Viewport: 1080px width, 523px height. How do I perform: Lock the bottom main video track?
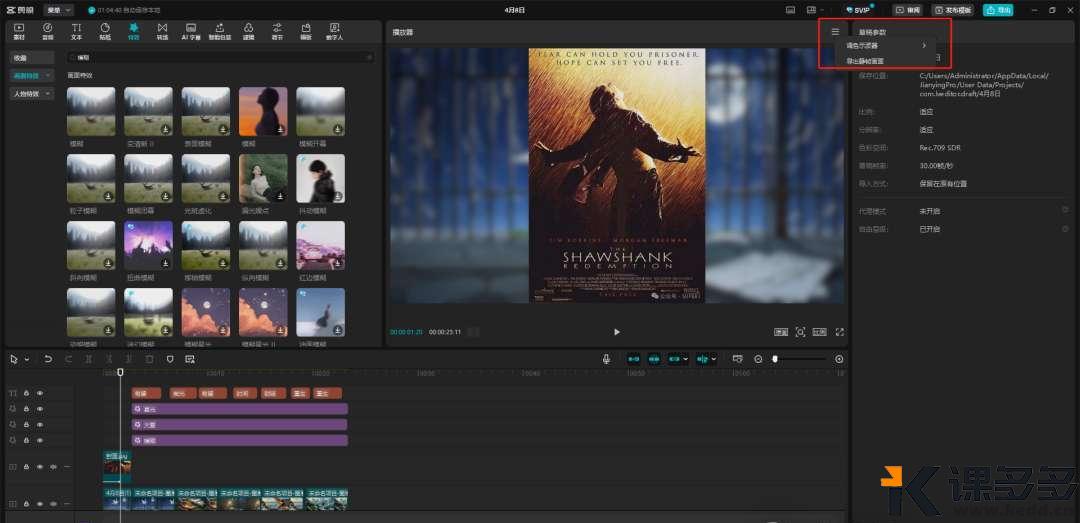26,504
